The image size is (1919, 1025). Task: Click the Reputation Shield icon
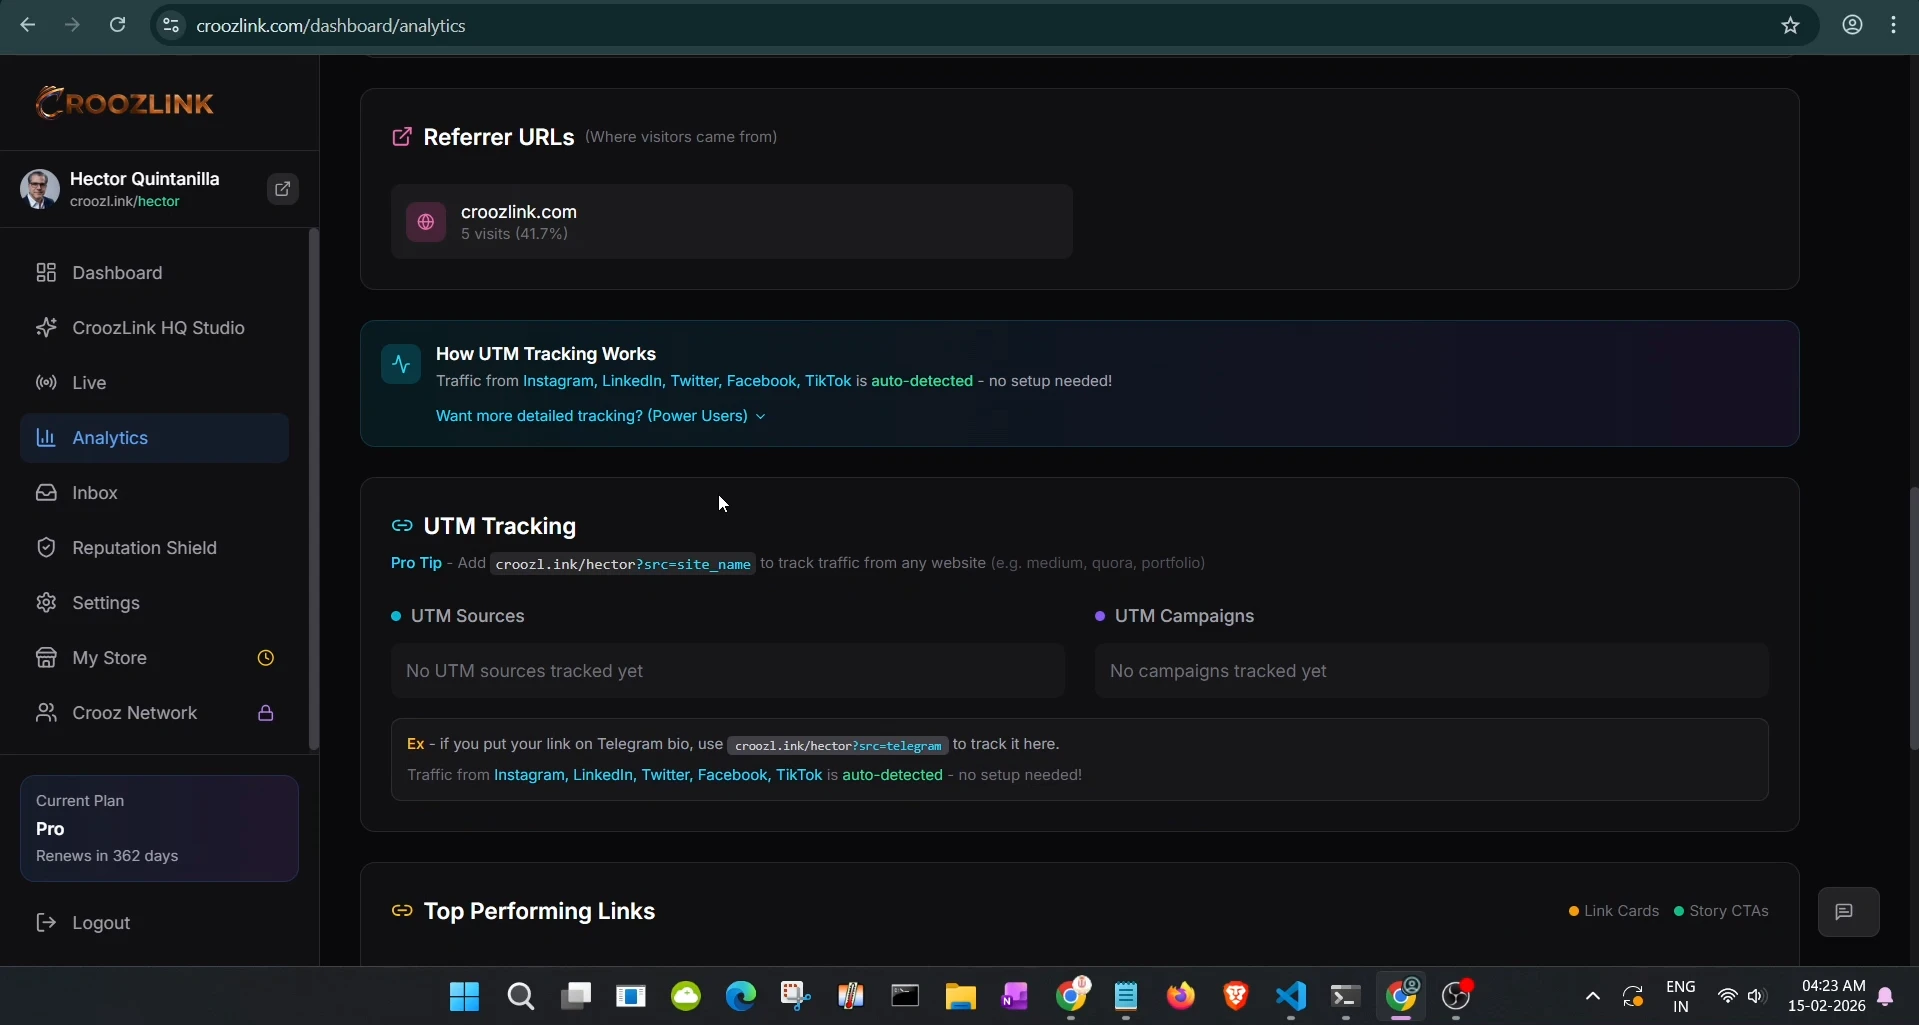point(45,547)
